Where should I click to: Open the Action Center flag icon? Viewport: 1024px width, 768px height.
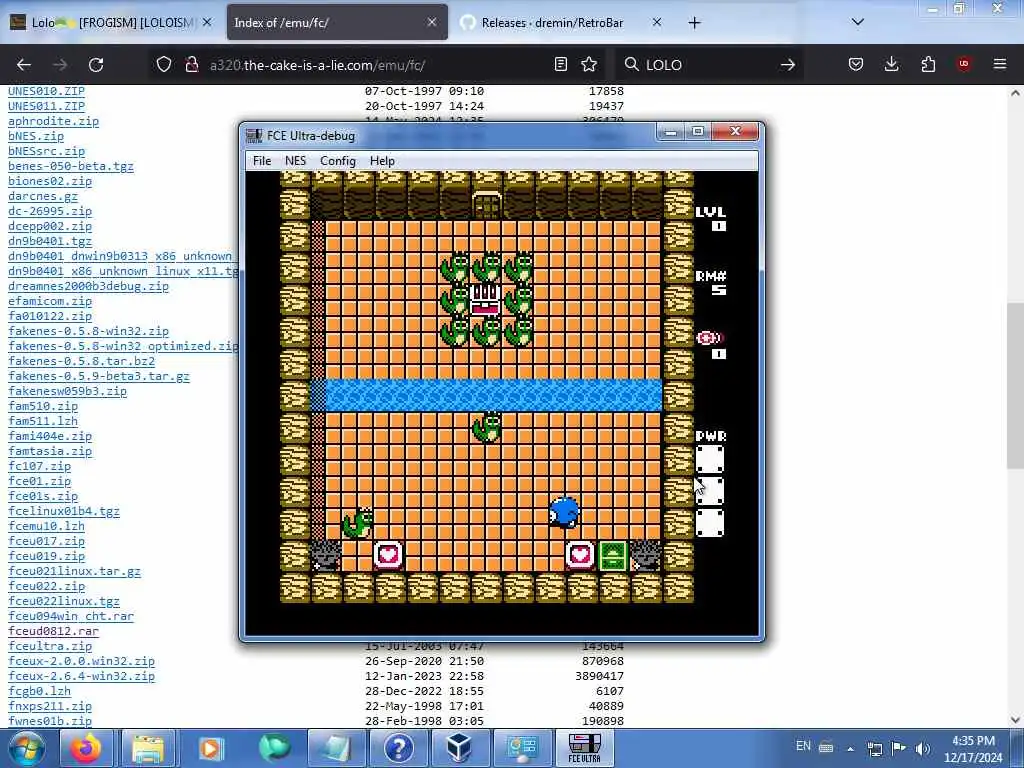899,748
